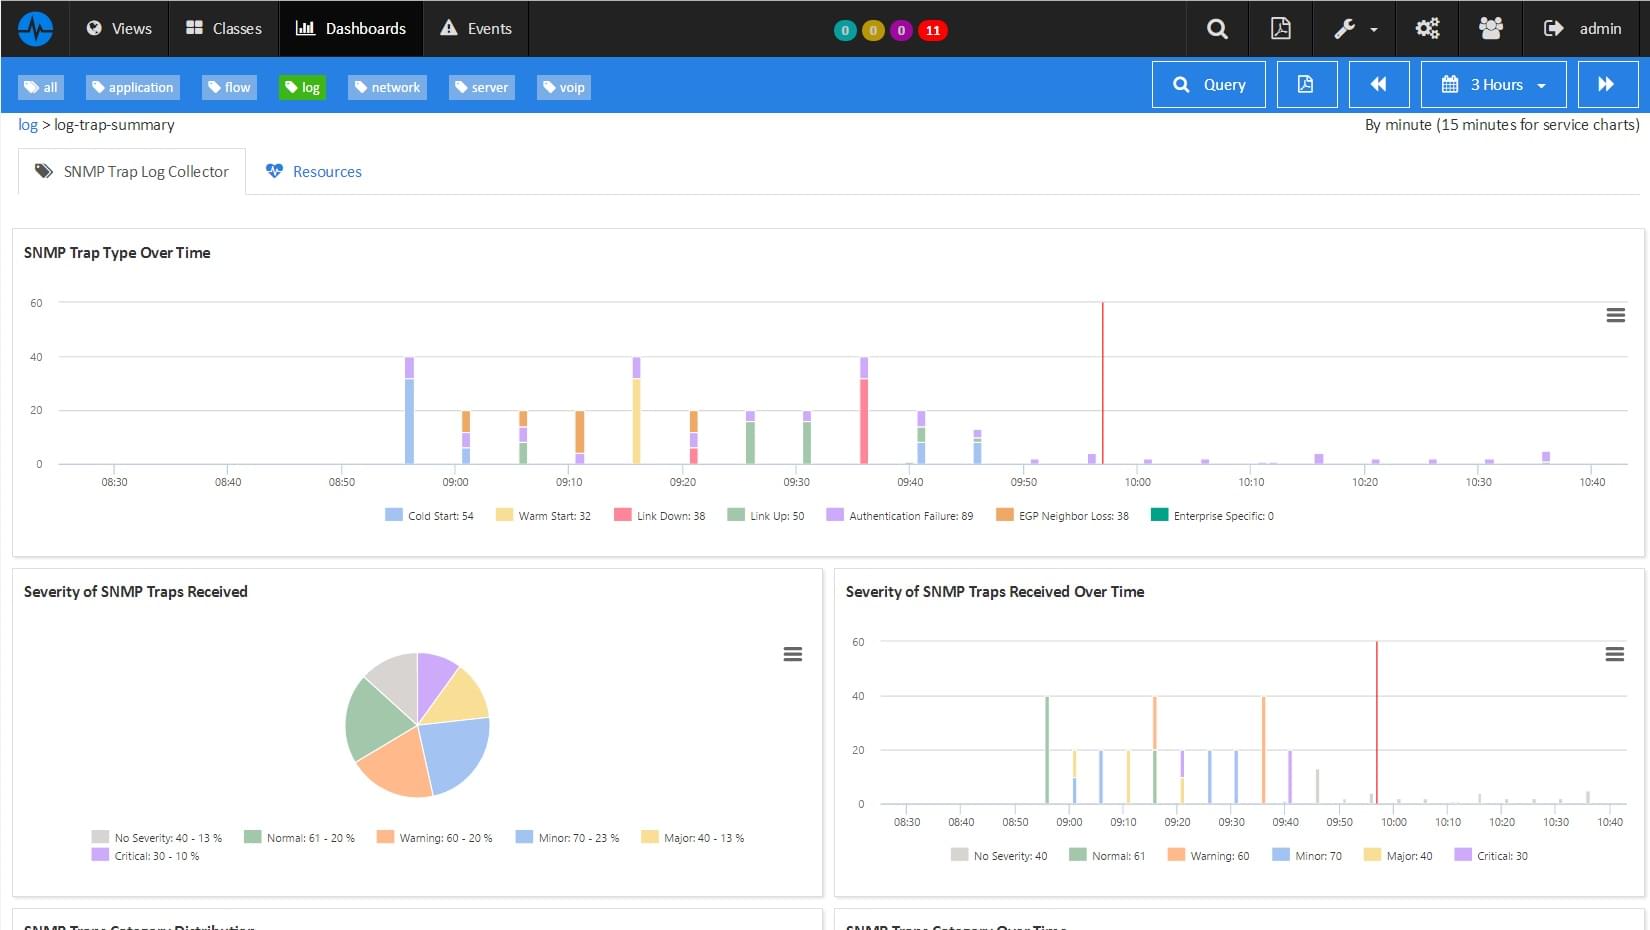Image resolution: width=1650 pixels, height=930 pixels.
Task: Click the rewind time range button
Action: coord(1378,85)
